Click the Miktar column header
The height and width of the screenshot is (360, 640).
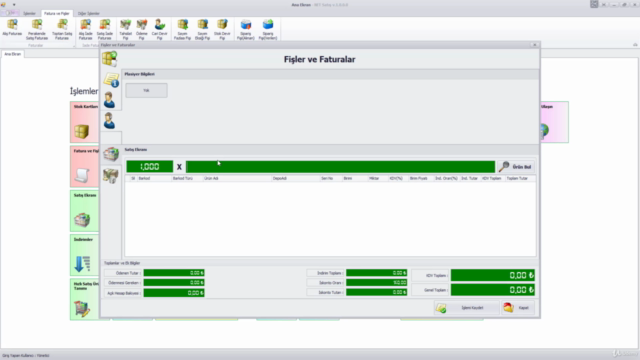click(378, 178)
